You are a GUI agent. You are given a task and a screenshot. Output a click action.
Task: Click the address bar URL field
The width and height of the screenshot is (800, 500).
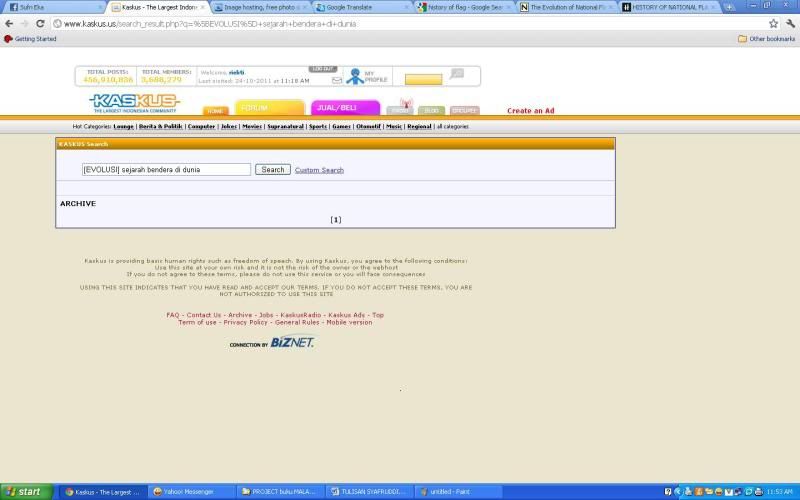[x=408, y=23]
